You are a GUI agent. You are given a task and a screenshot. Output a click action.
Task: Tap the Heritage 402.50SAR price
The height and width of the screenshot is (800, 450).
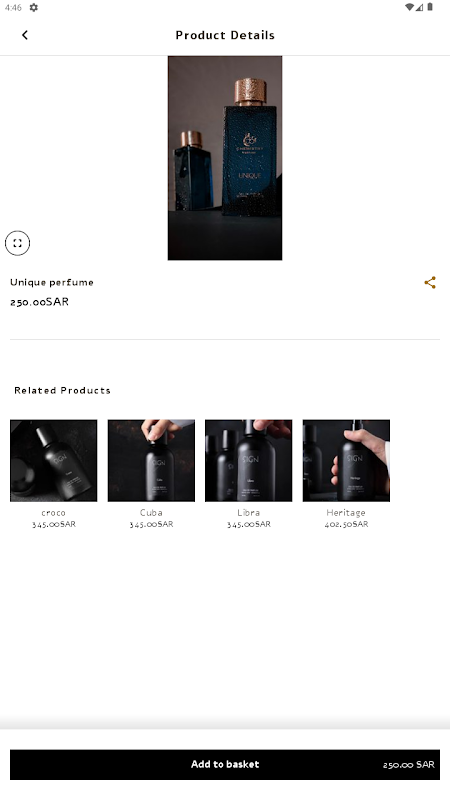point(346,524)
